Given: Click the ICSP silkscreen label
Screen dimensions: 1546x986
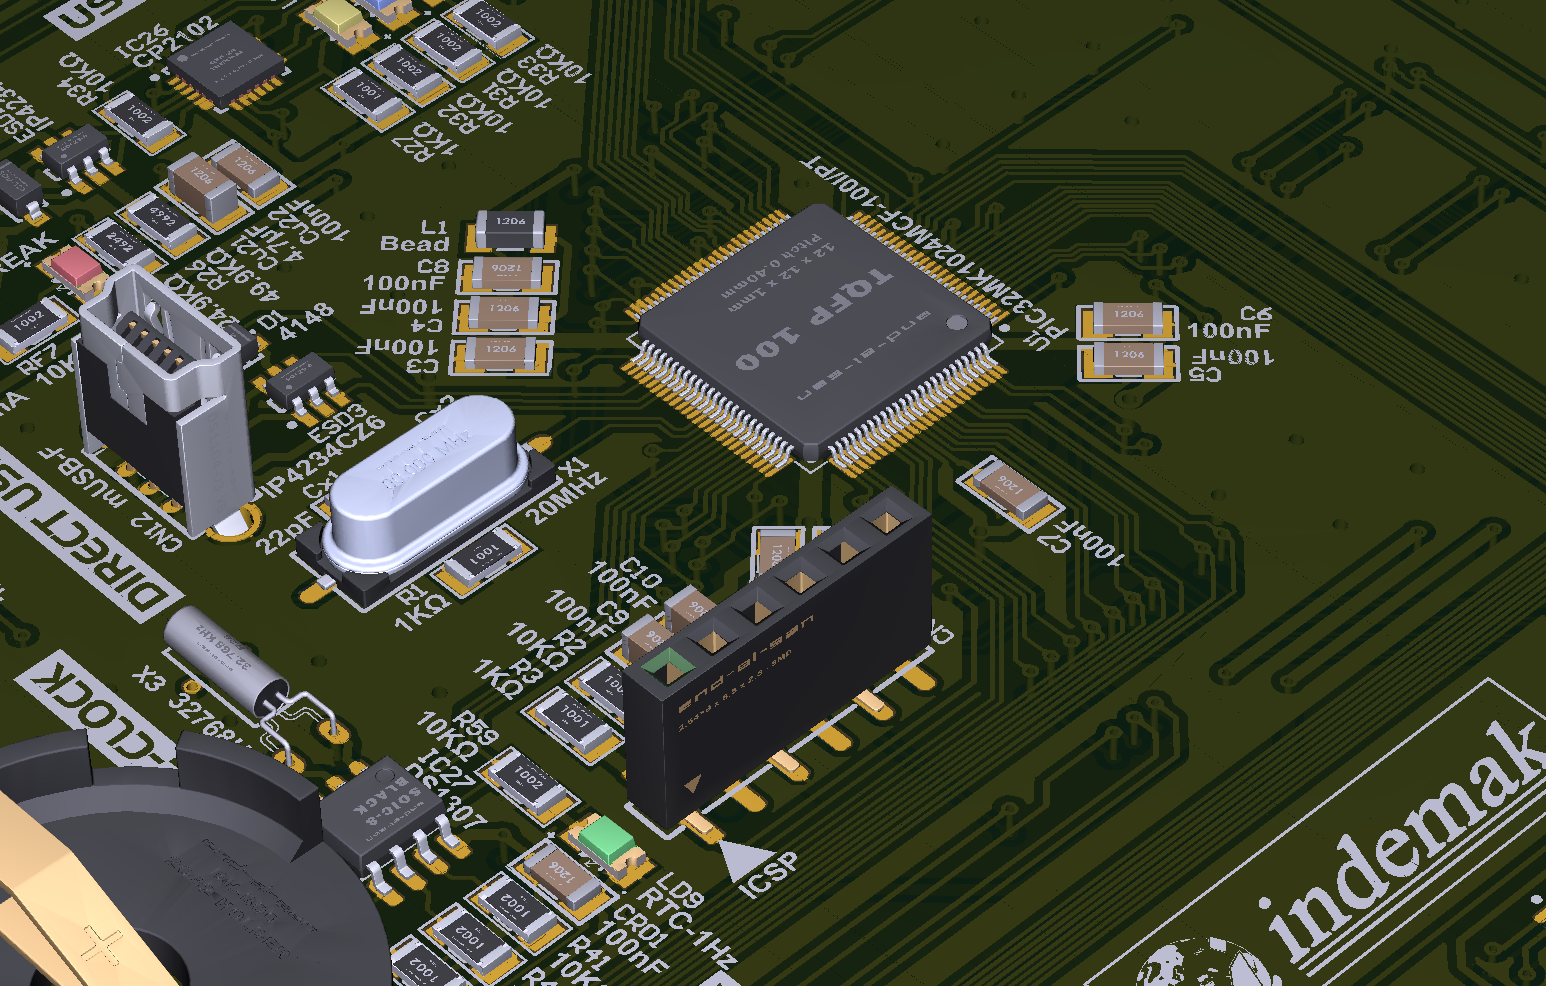Looking at the screenshot, I should (x=768, y=874).
